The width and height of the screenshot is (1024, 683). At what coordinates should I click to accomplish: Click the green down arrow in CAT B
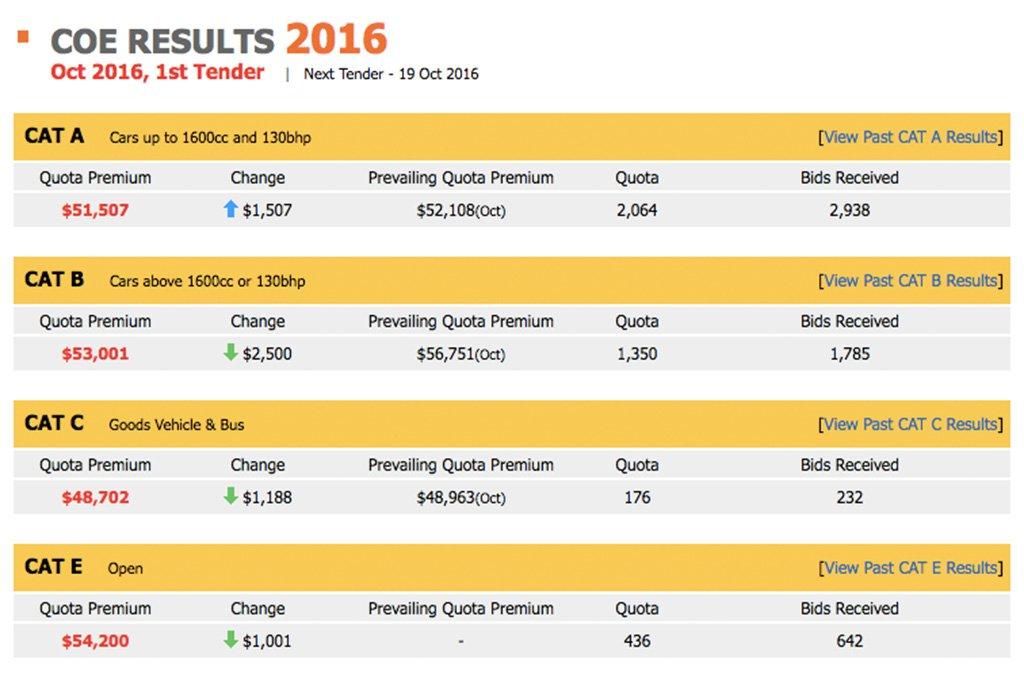tap(231, 352)
